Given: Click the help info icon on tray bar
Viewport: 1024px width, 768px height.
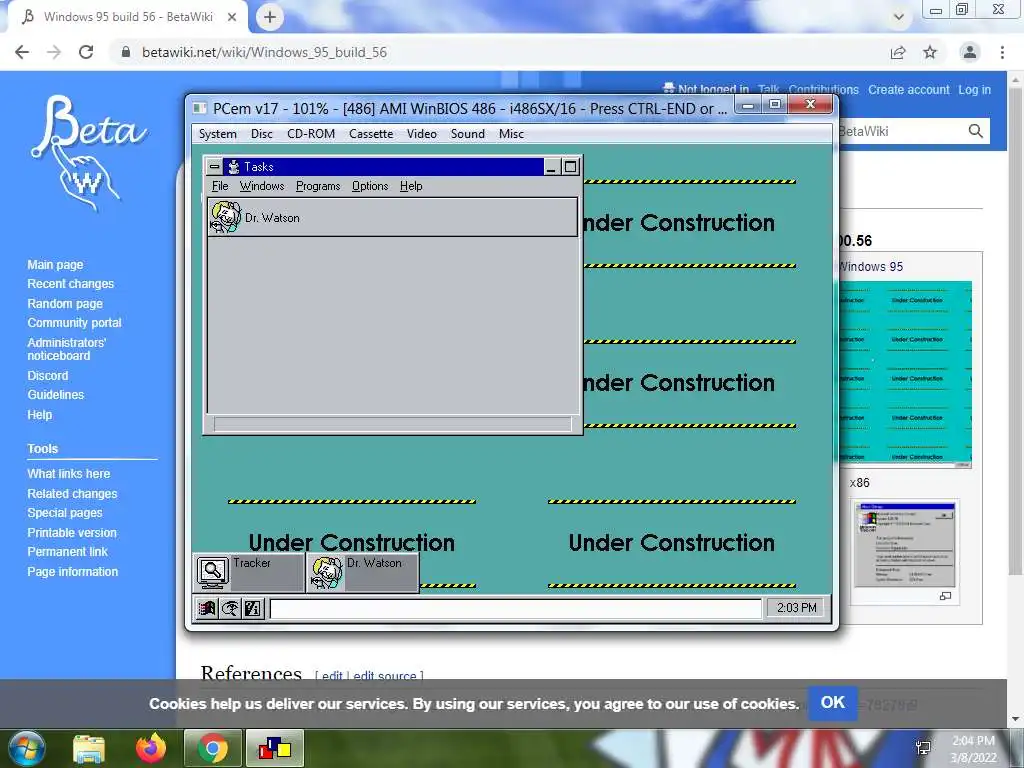Looking at the screenshot, I should click(253, 609).
